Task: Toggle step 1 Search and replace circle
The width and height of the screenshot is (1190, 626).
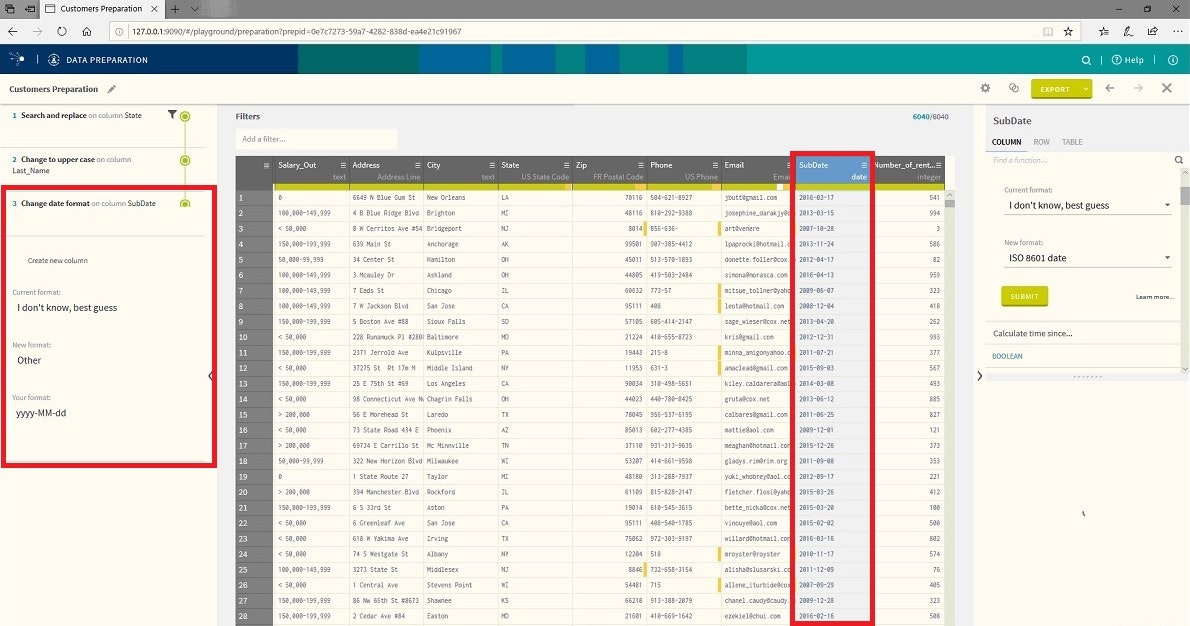Action: [185, 116]
